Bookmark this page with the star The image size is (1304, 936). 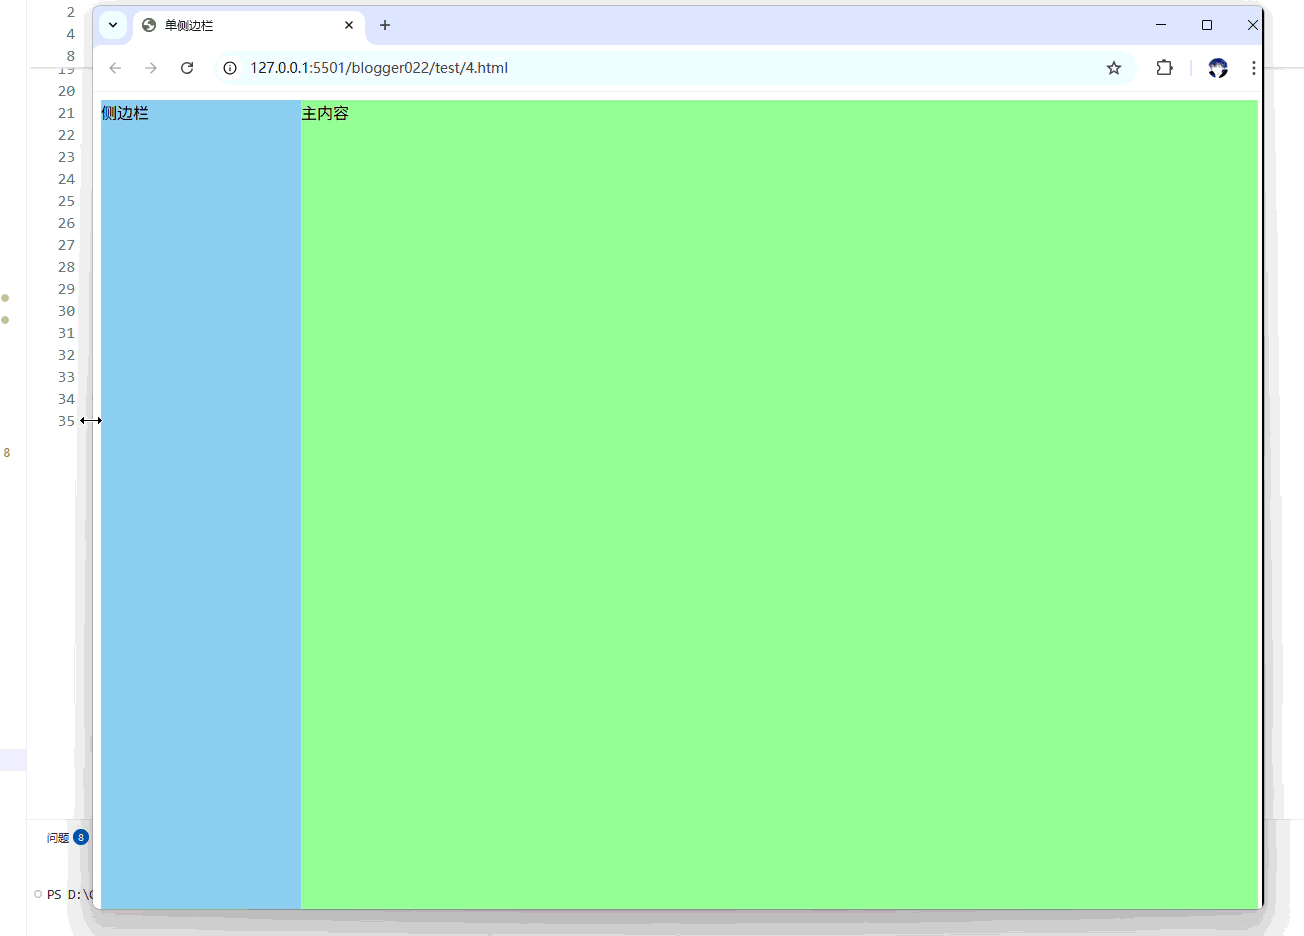tap(1114, 68)
